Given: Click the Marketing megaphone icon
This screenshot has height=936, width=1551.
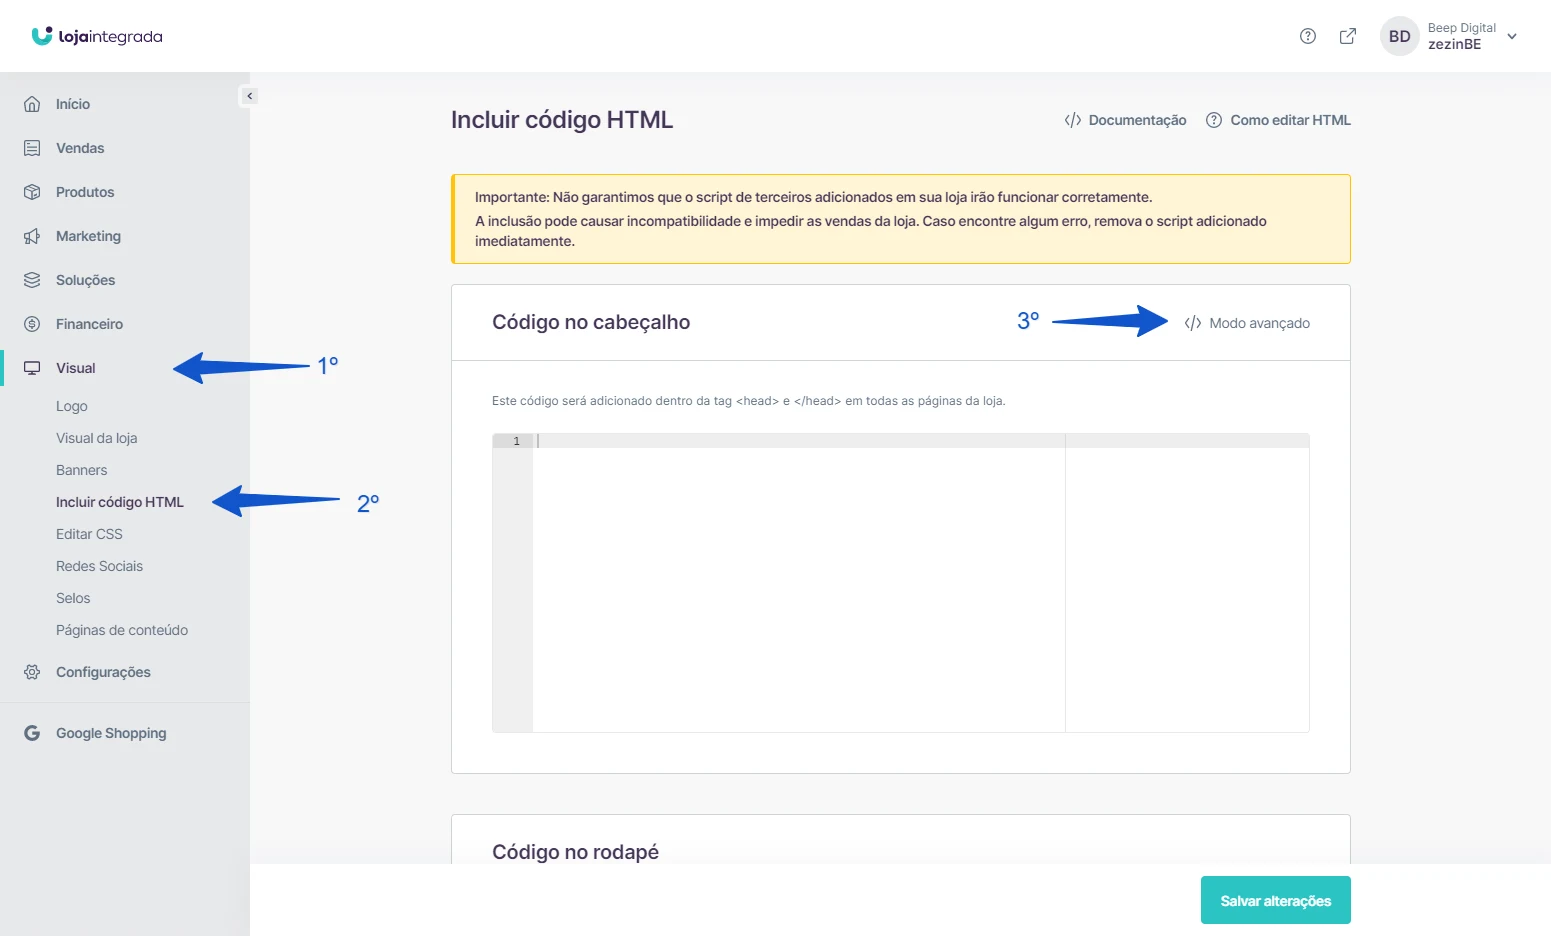Looking at the screenshot, I should (x=32, y=236).
